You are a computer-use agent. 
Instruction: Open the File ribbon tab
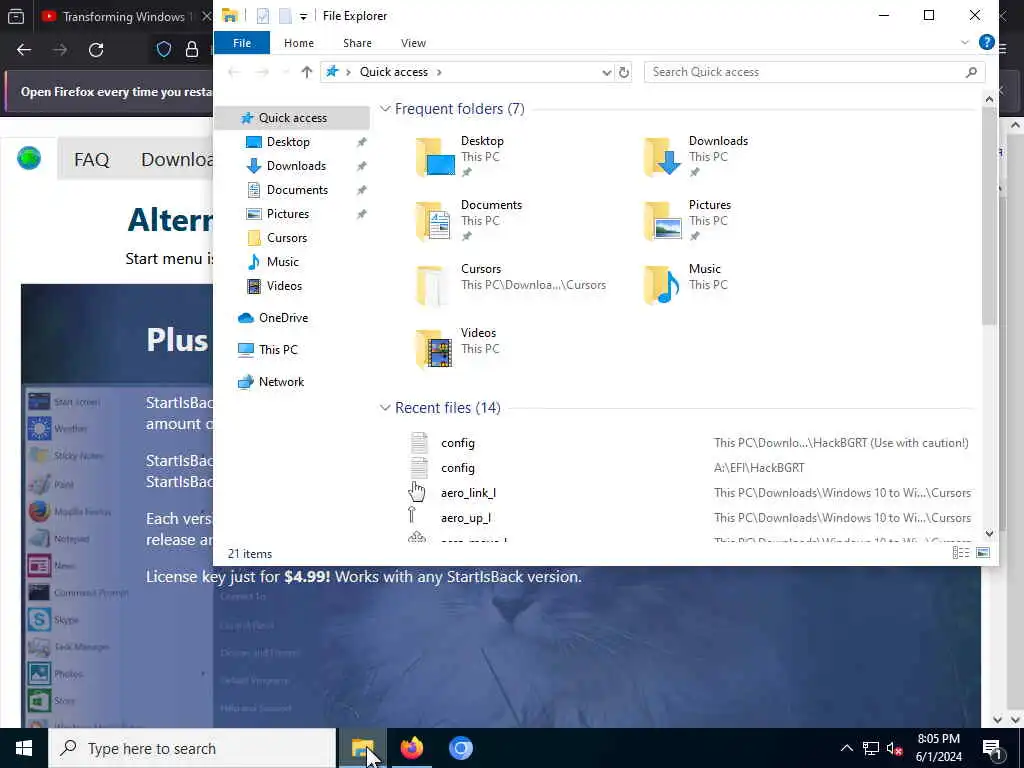(x=242, y=43)
